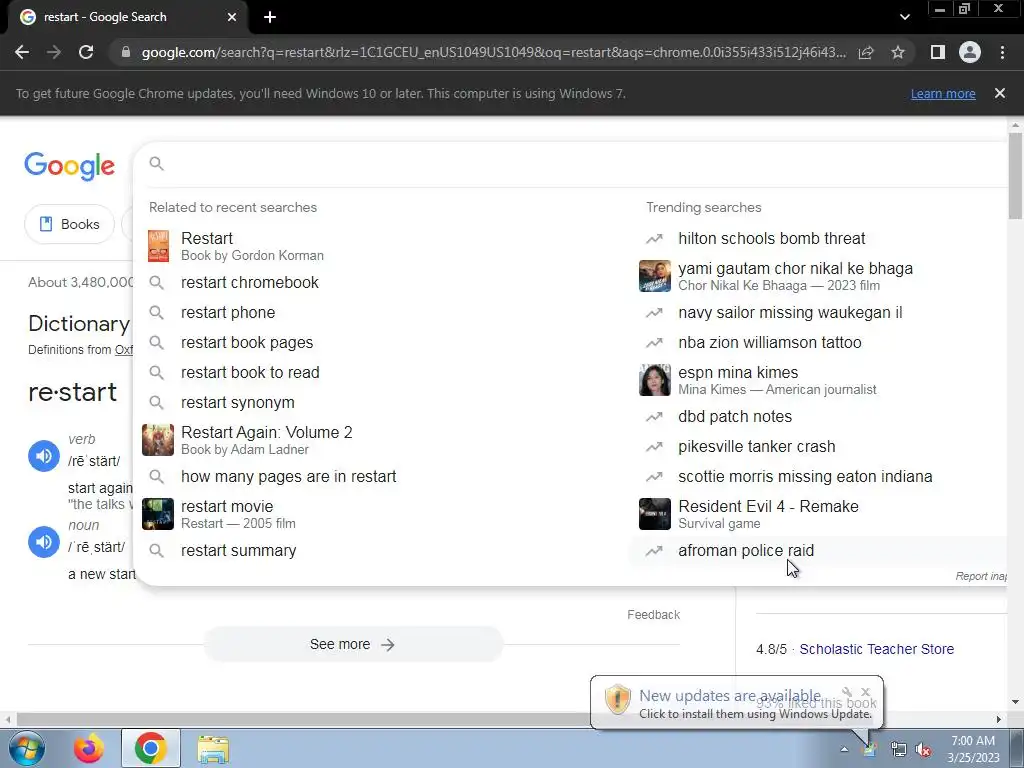The width and height of the screenshot is (1024, 768).
Task: Click the Resident Evil 4 thumbnail
Action: click(x=655, y=514)
